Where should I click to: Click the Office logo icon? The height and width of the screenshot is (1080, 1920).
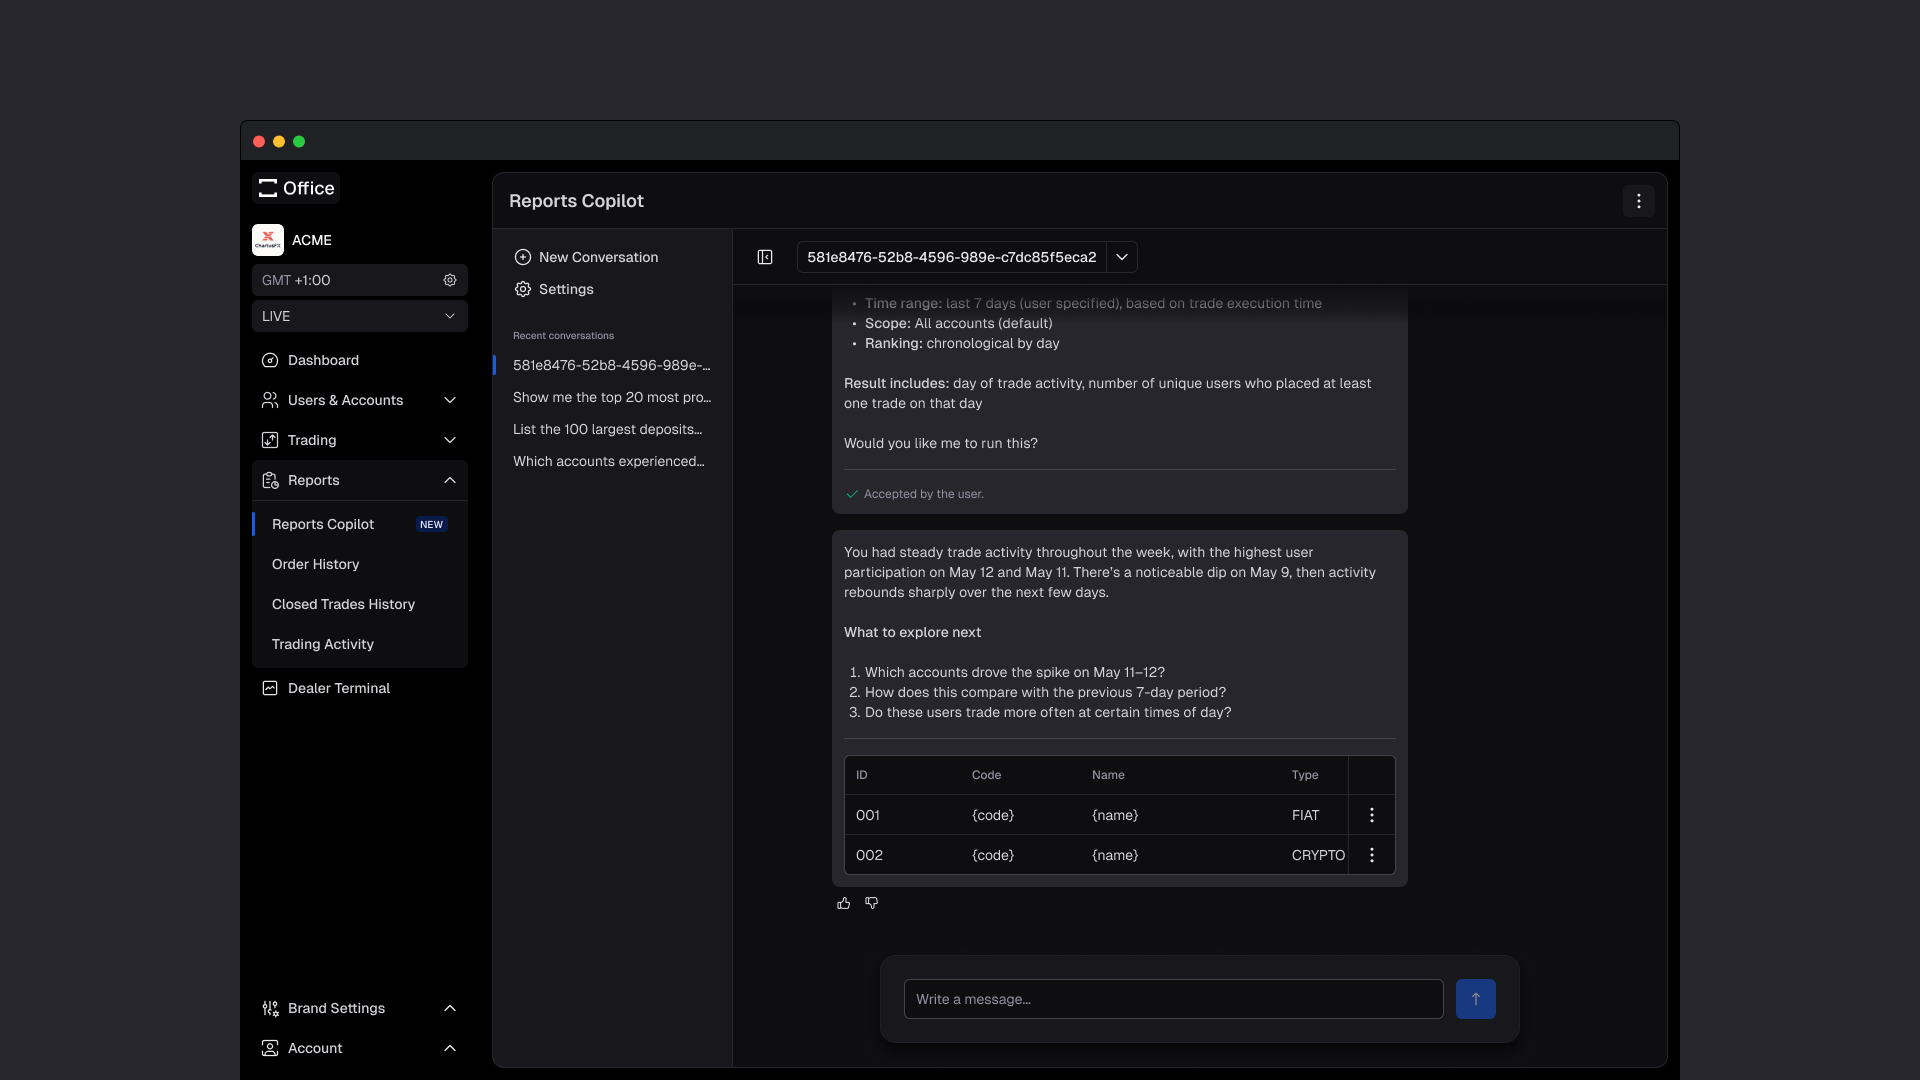click(267, 188)
